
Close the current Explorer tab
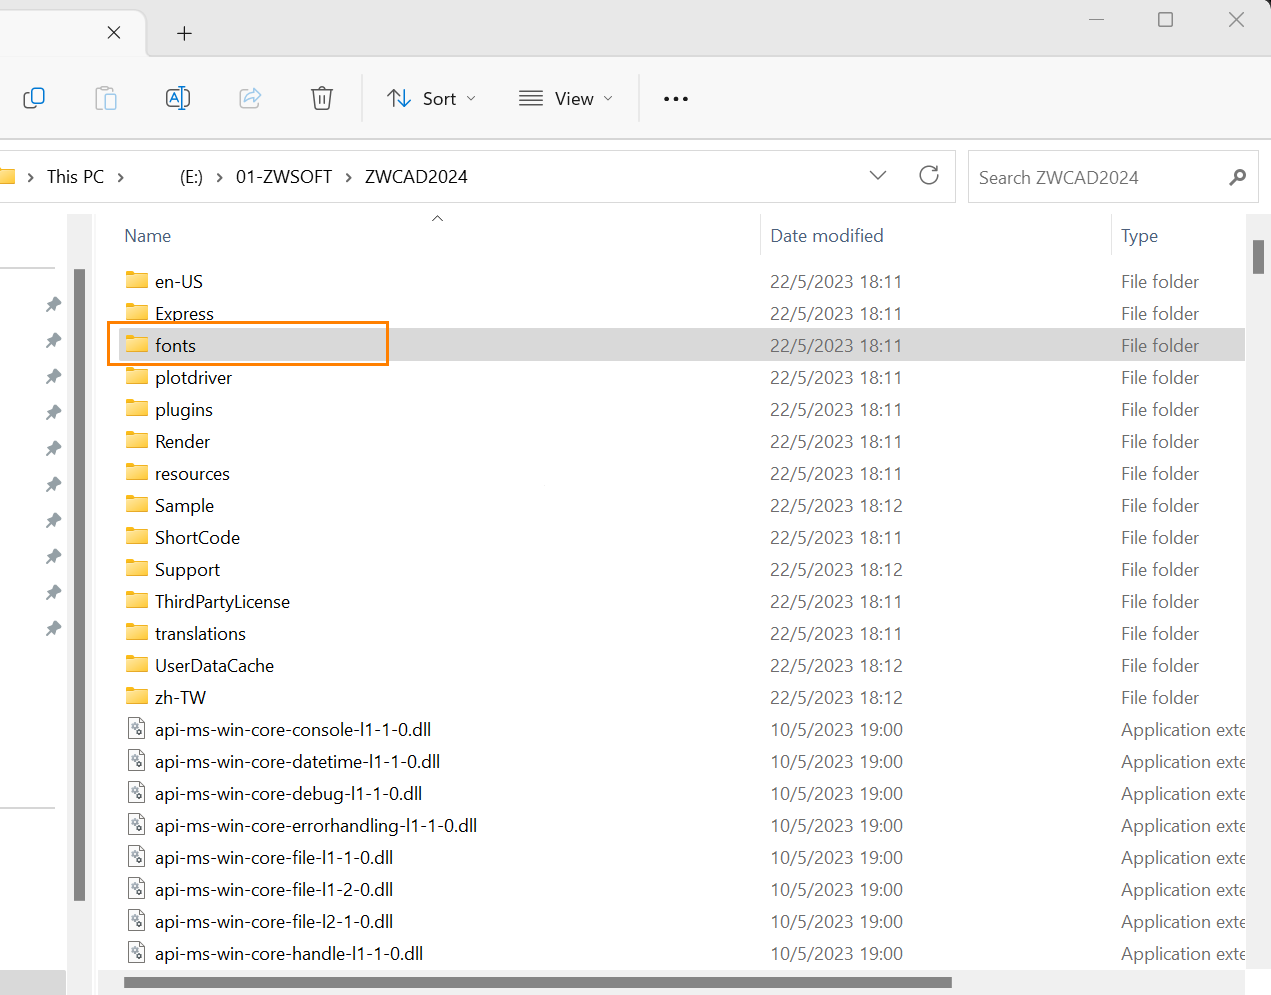[114, 33]
